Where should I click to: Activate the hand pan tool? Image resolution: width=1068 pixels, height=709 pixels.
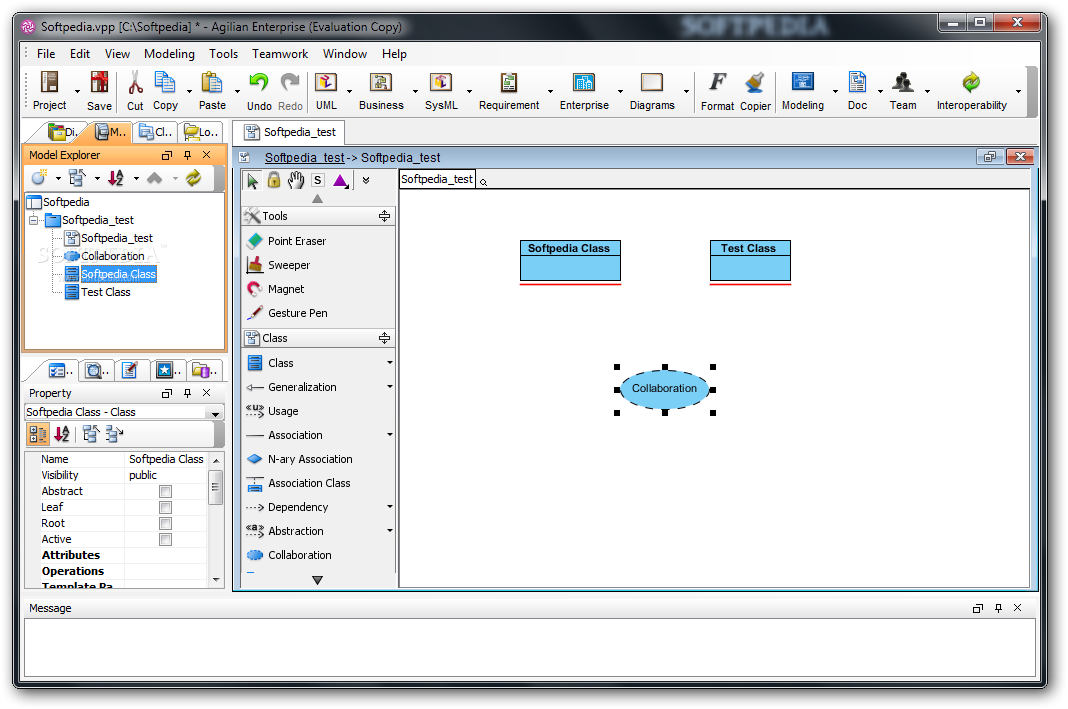(296, 180)
